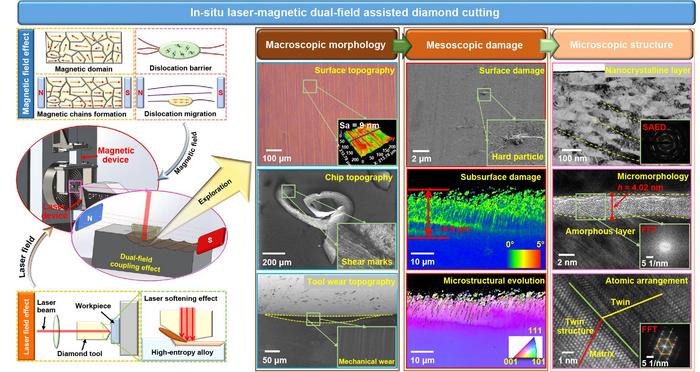Click the Dislocation migration caption

[180, 114]
